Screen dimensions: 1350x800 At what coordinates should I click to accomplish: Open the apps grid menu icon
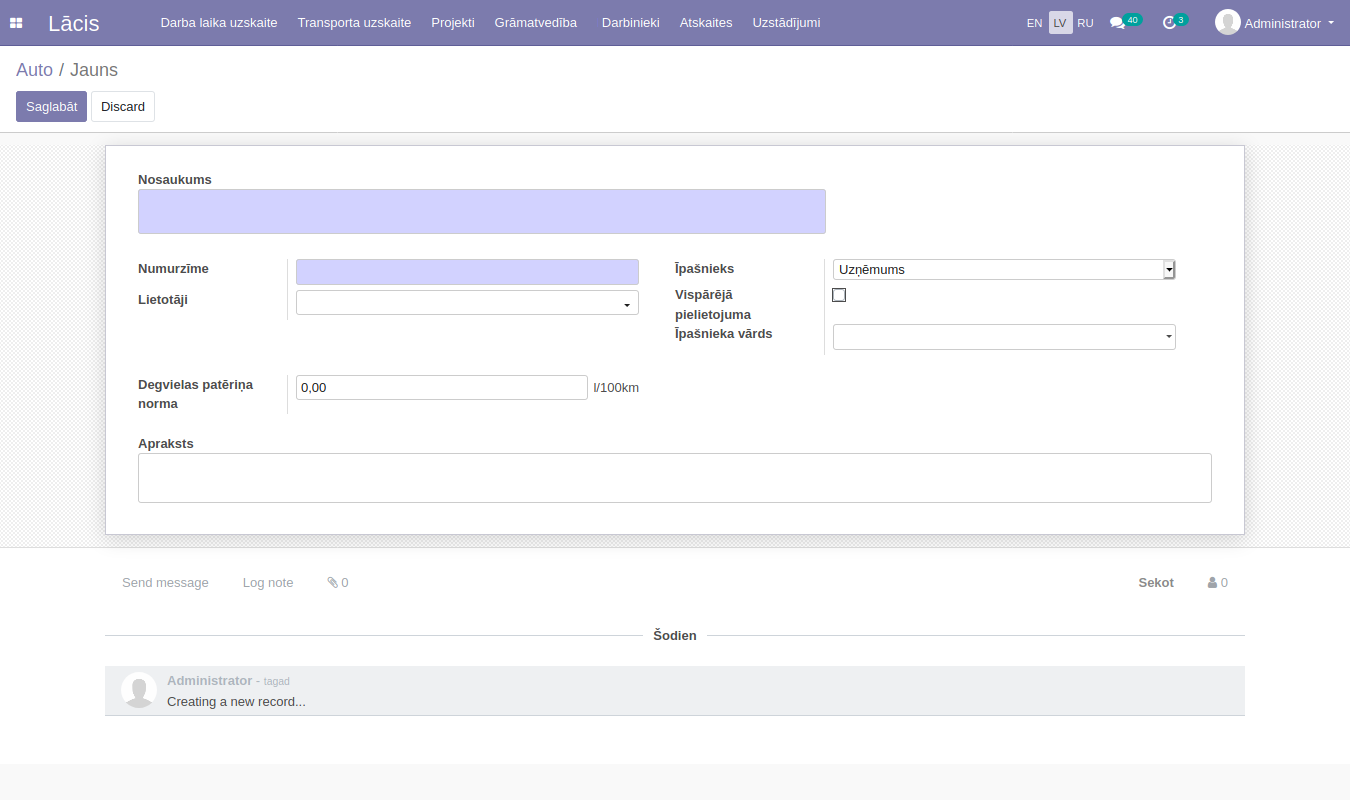coord(16,23)
